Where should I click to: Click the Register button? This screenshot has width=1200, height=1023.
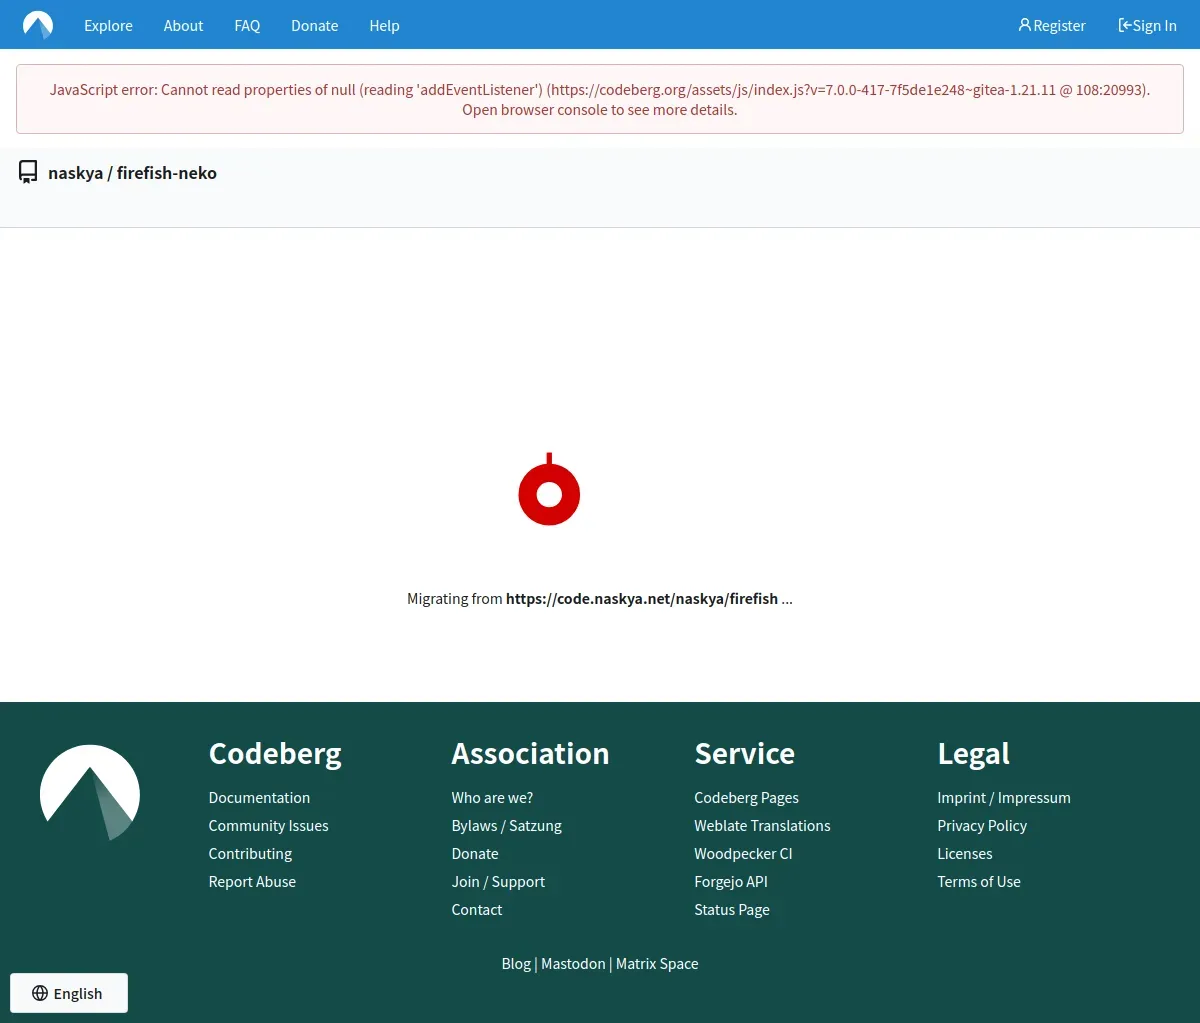point(1052,26)
